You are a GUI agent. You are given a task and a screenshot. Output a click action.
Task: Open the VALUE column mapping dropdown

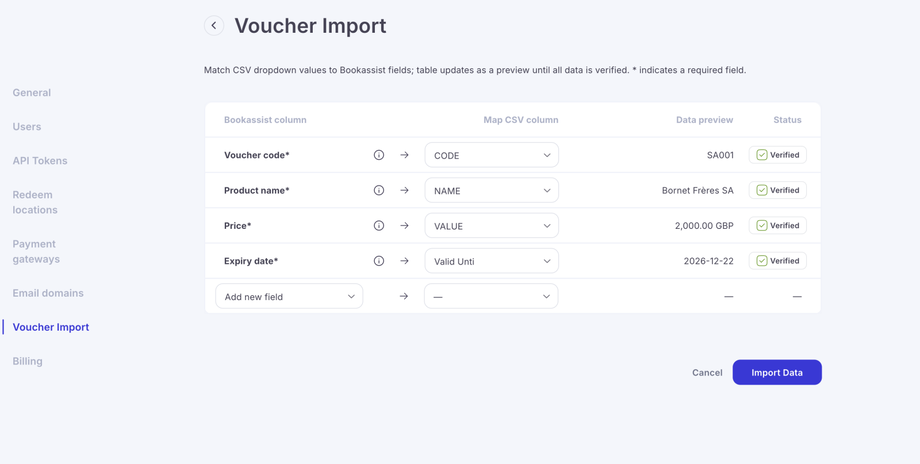tap(491, 226)
